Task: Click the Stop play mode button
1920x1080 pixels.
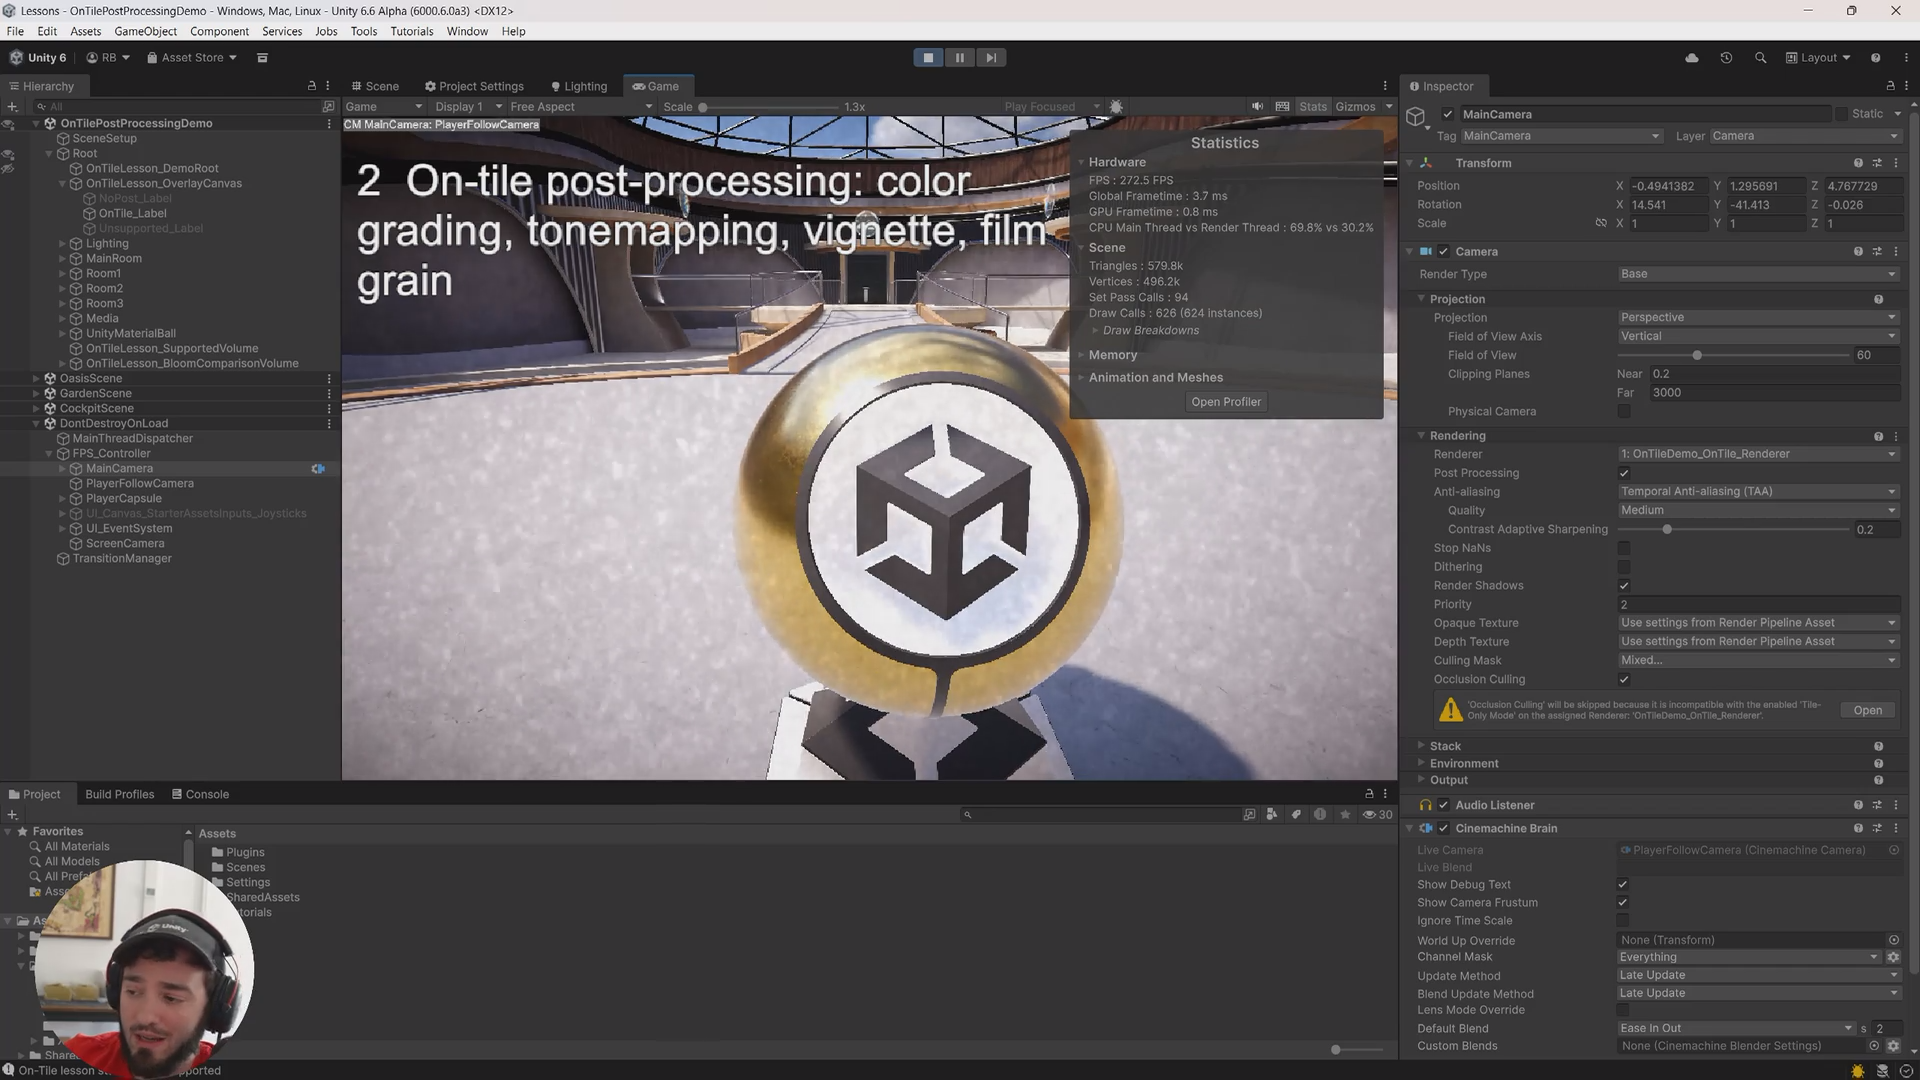Action: (928, 58)
